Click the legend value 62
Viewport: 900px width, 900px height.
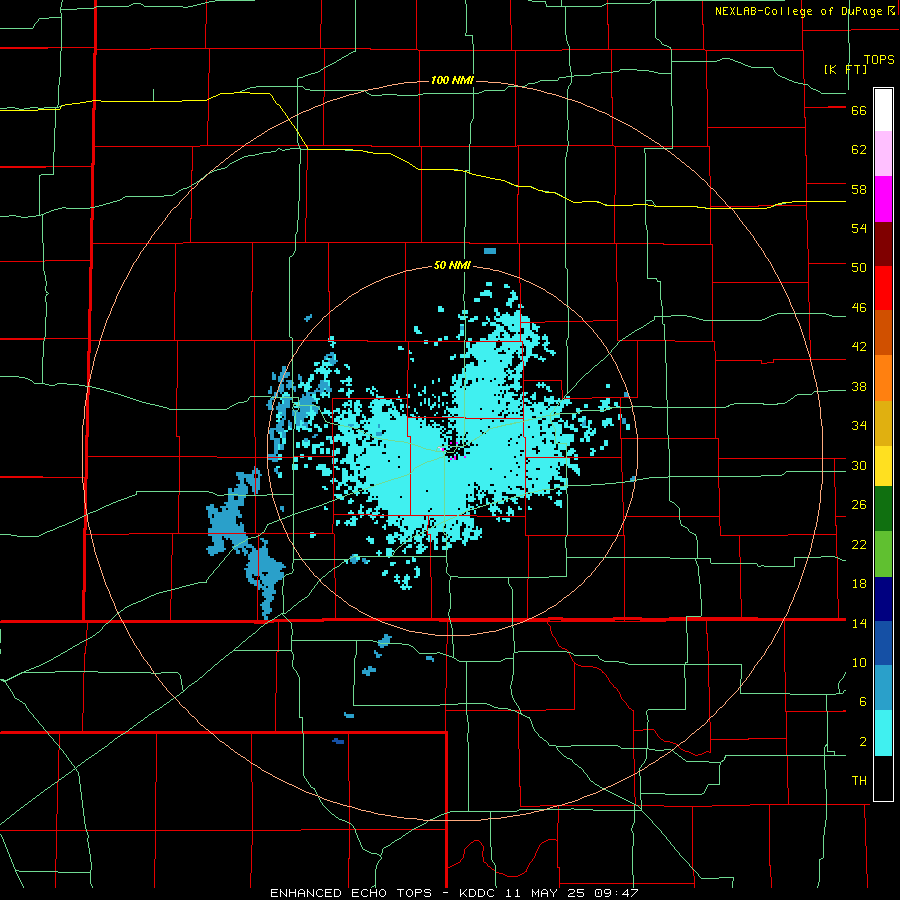[859, 150]
